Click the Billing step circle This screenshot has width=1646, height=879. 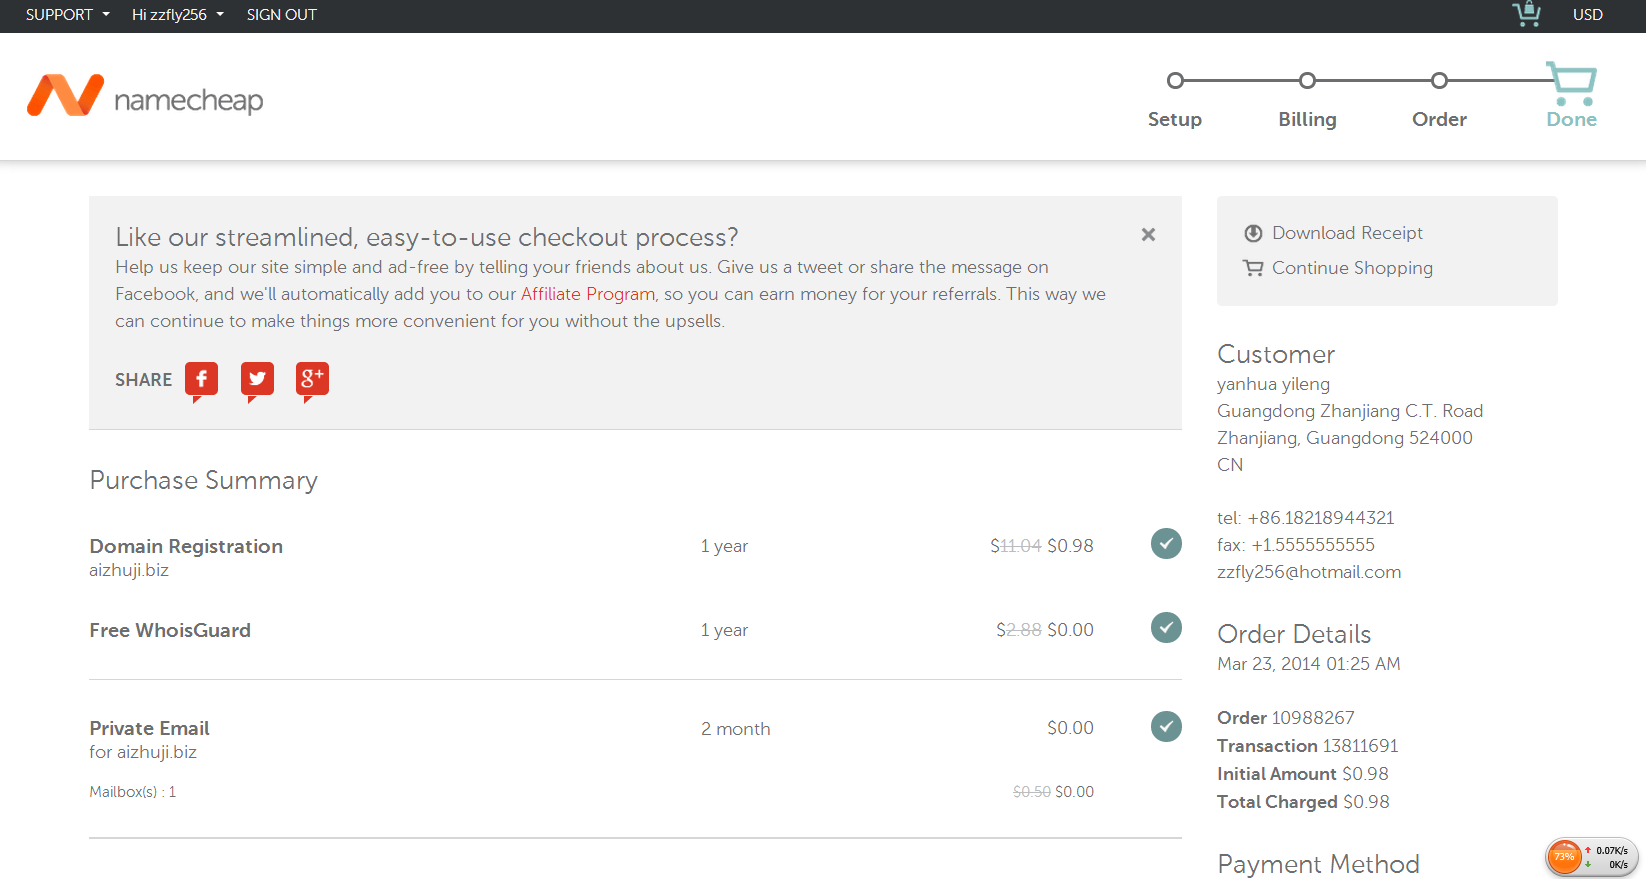coord(1307,80)
